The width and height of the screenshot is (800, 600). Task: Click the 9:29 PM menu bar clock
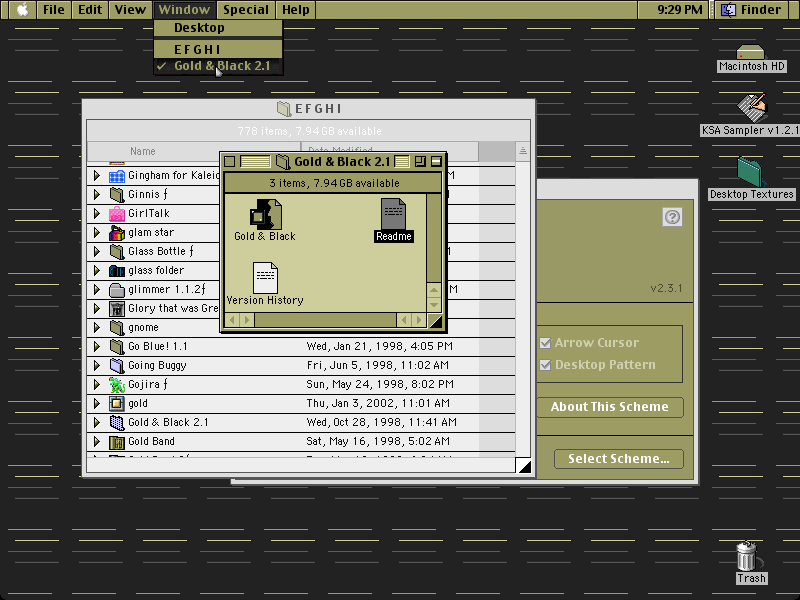(679, 10)
